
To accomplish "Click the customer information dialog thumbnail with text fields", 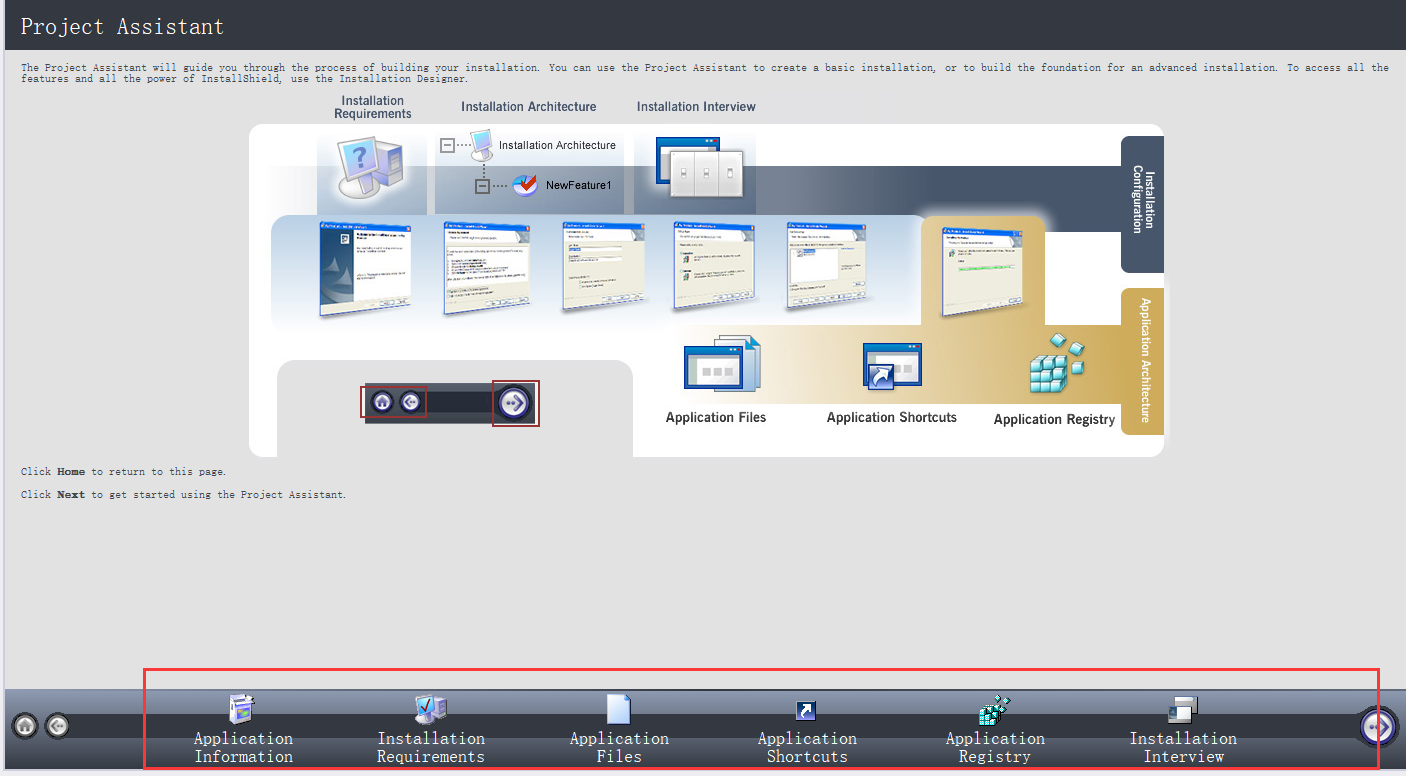I will 603,266.
